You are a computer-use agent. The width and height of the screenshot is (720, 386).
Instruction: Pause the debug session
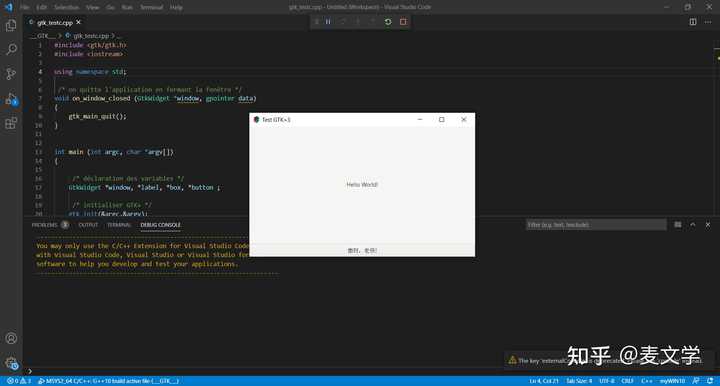point(328,22)
